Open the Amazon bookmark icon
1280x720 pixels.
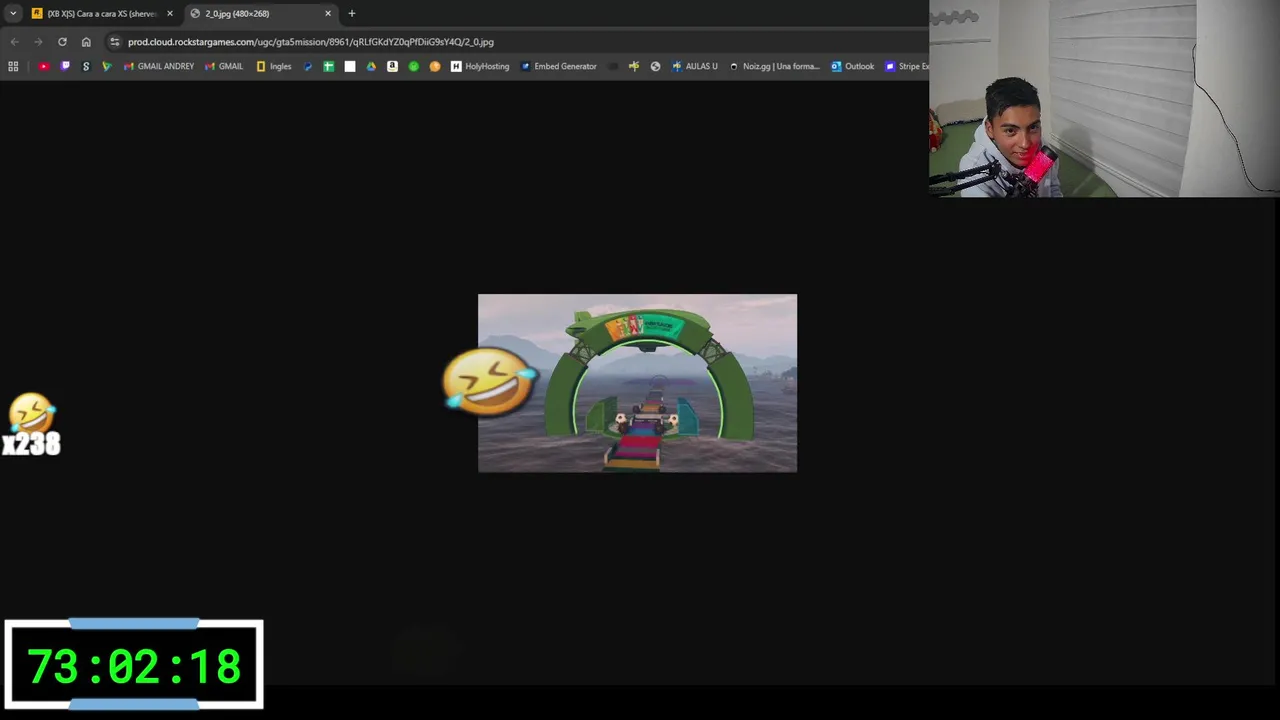[x=392, y=66]
